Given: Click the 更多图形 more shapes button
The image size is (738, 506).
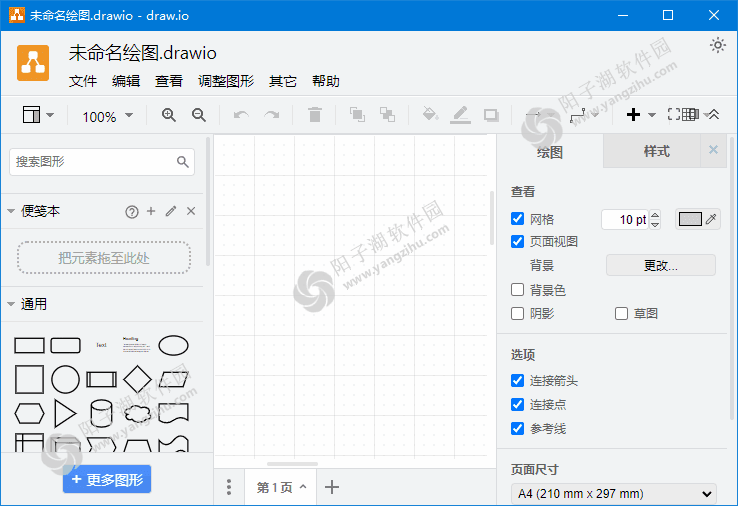Looking at the screenshot, I should (107, 479).
